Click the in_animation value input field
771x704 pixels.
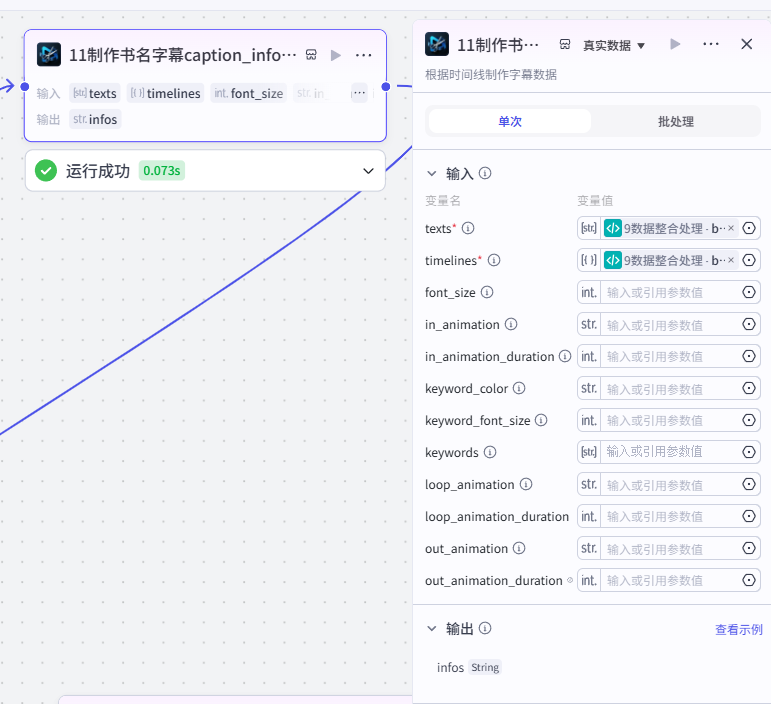coord(670,324)
